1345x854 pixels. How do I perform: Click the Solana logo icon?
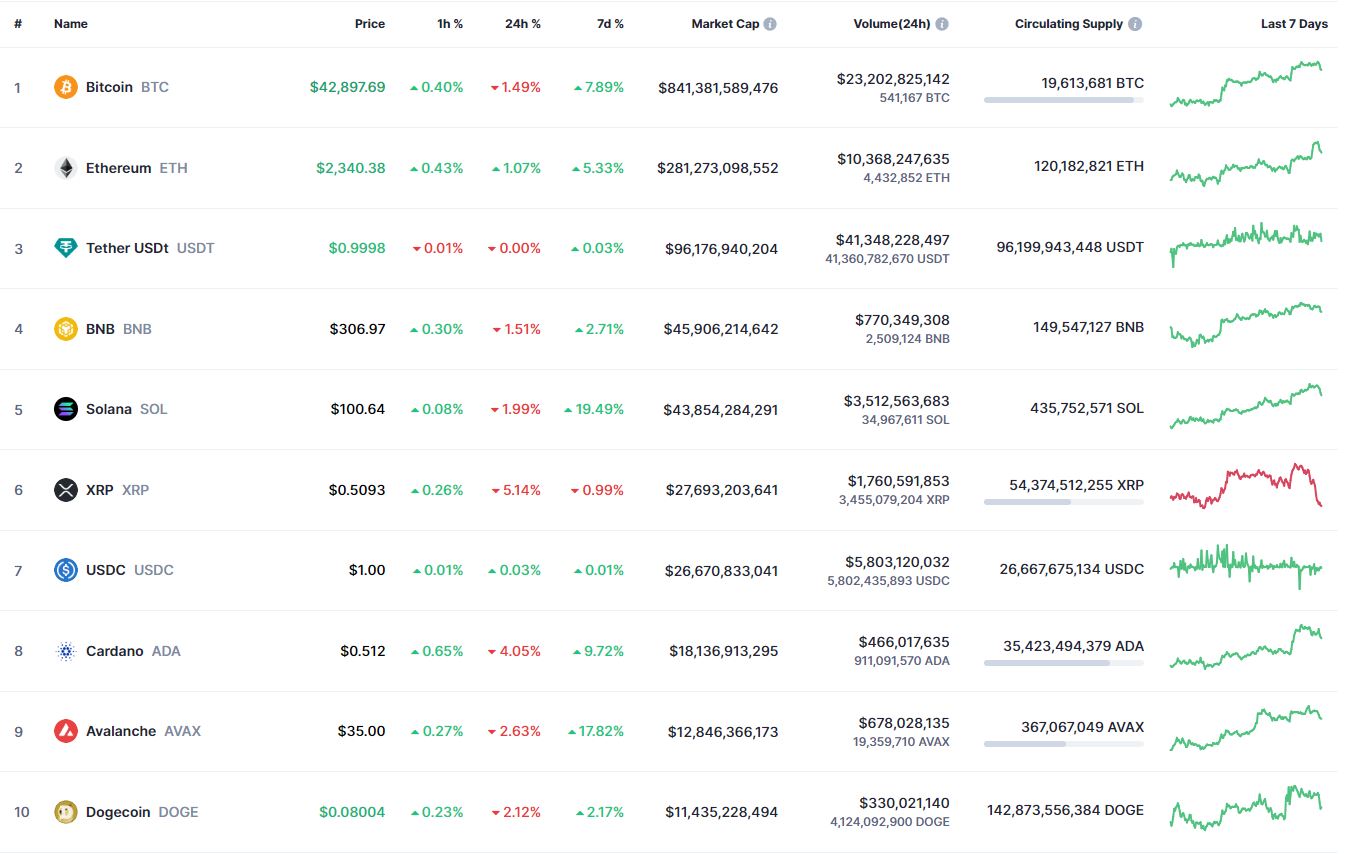(65, 409)
